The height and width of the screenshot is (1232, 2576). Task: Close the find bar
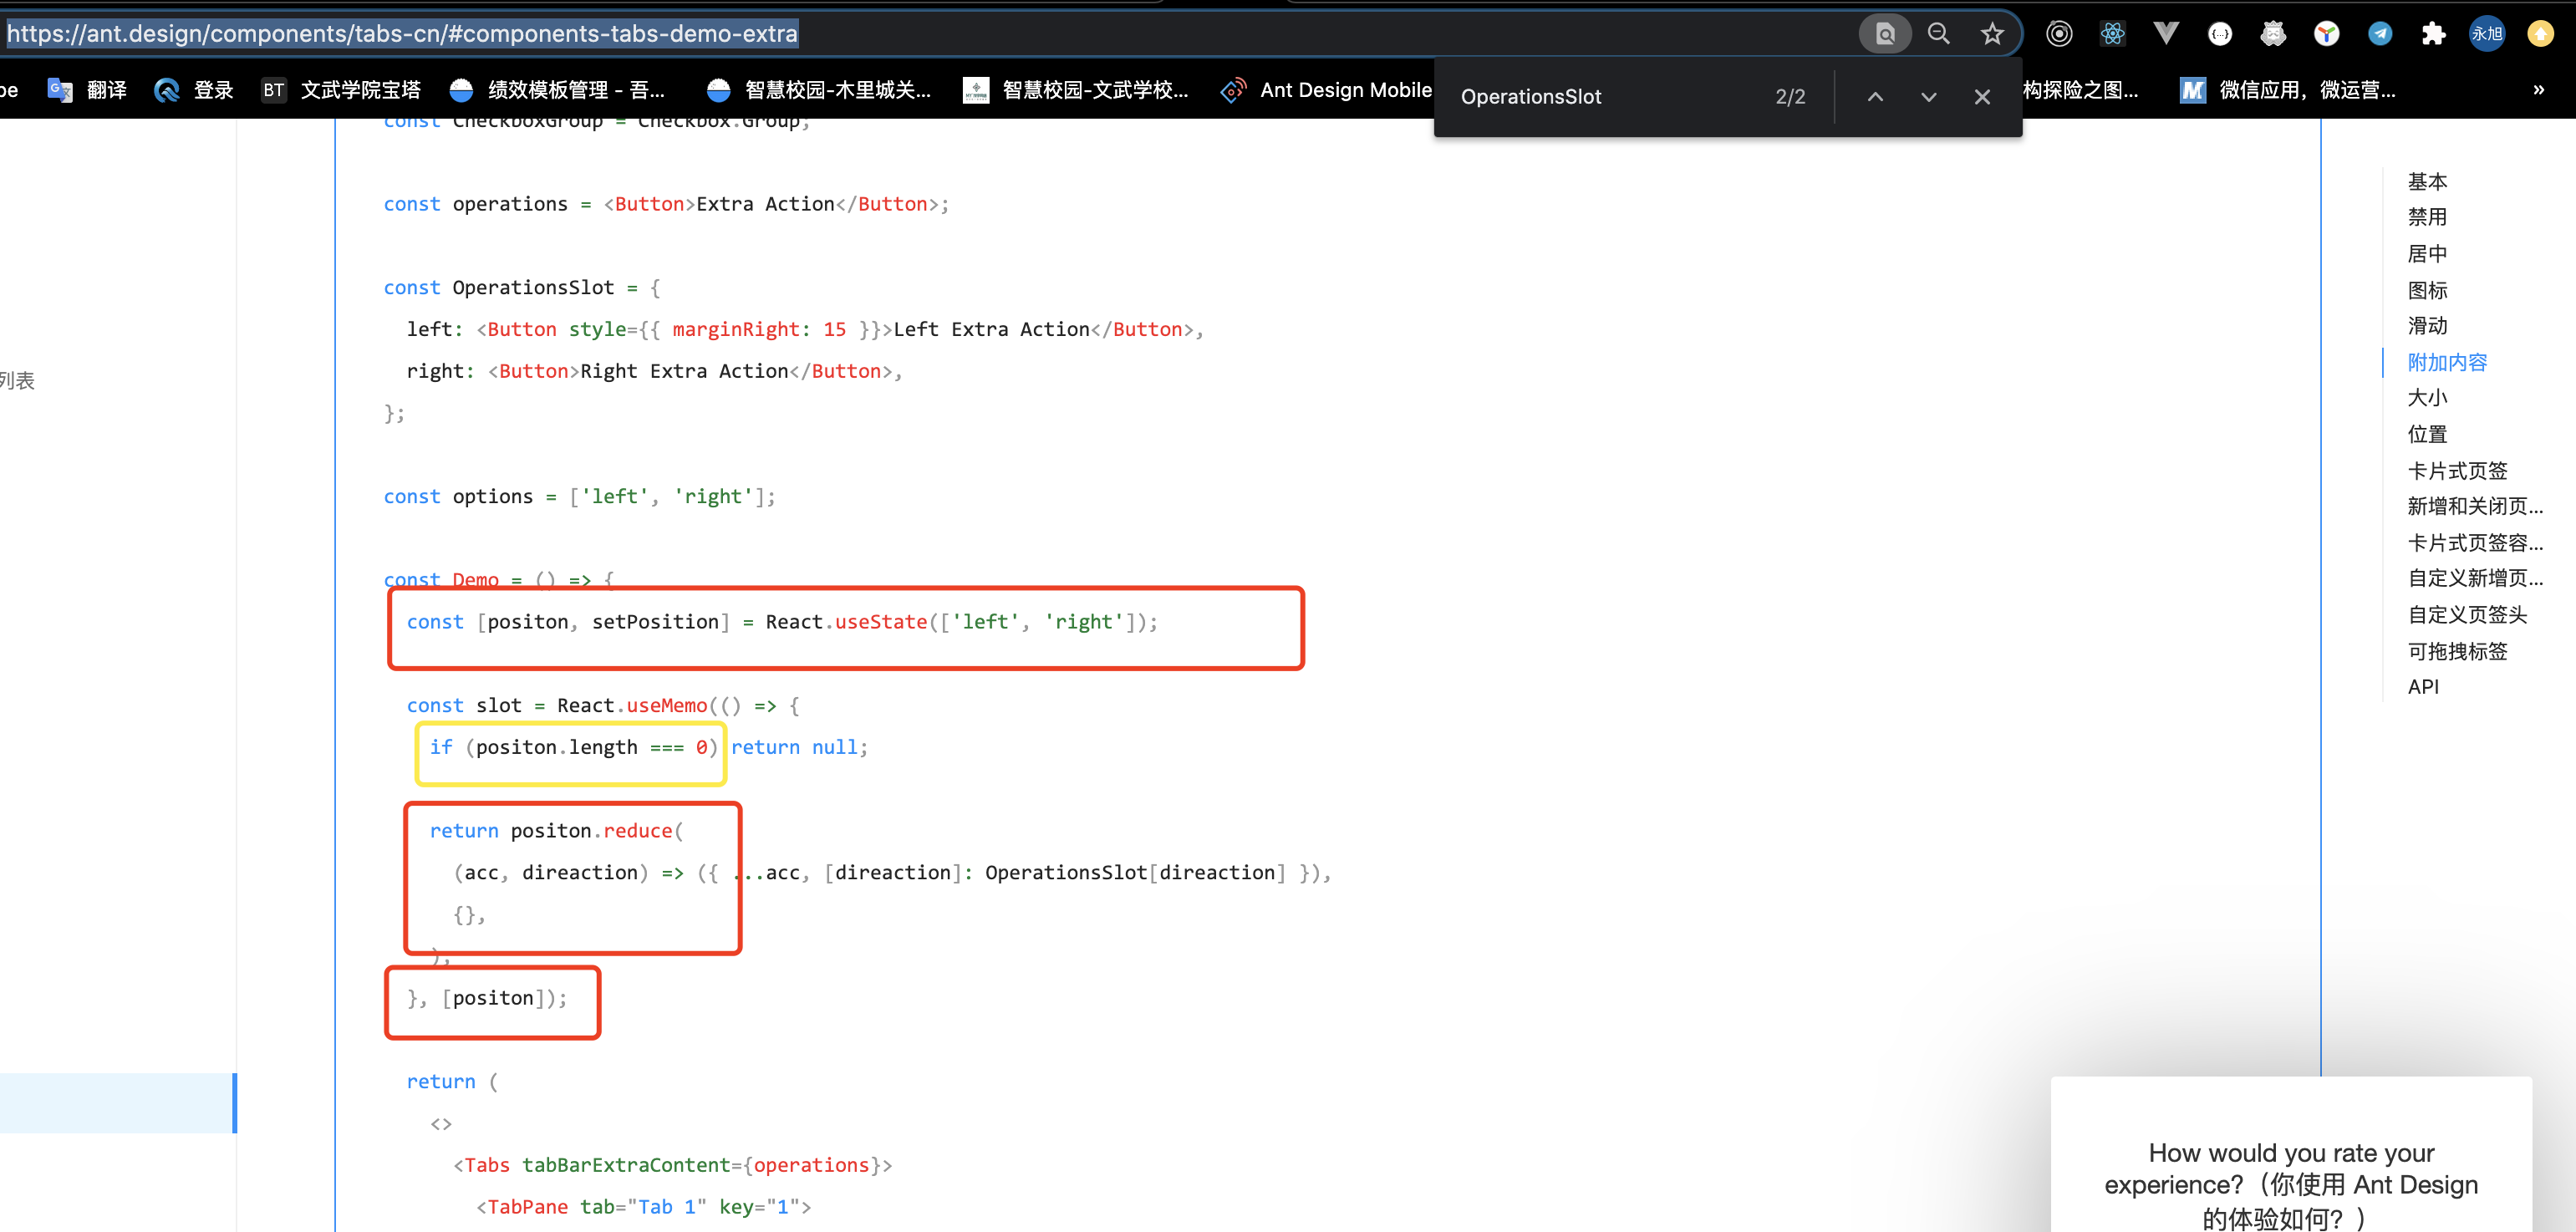pos(1982,97)
